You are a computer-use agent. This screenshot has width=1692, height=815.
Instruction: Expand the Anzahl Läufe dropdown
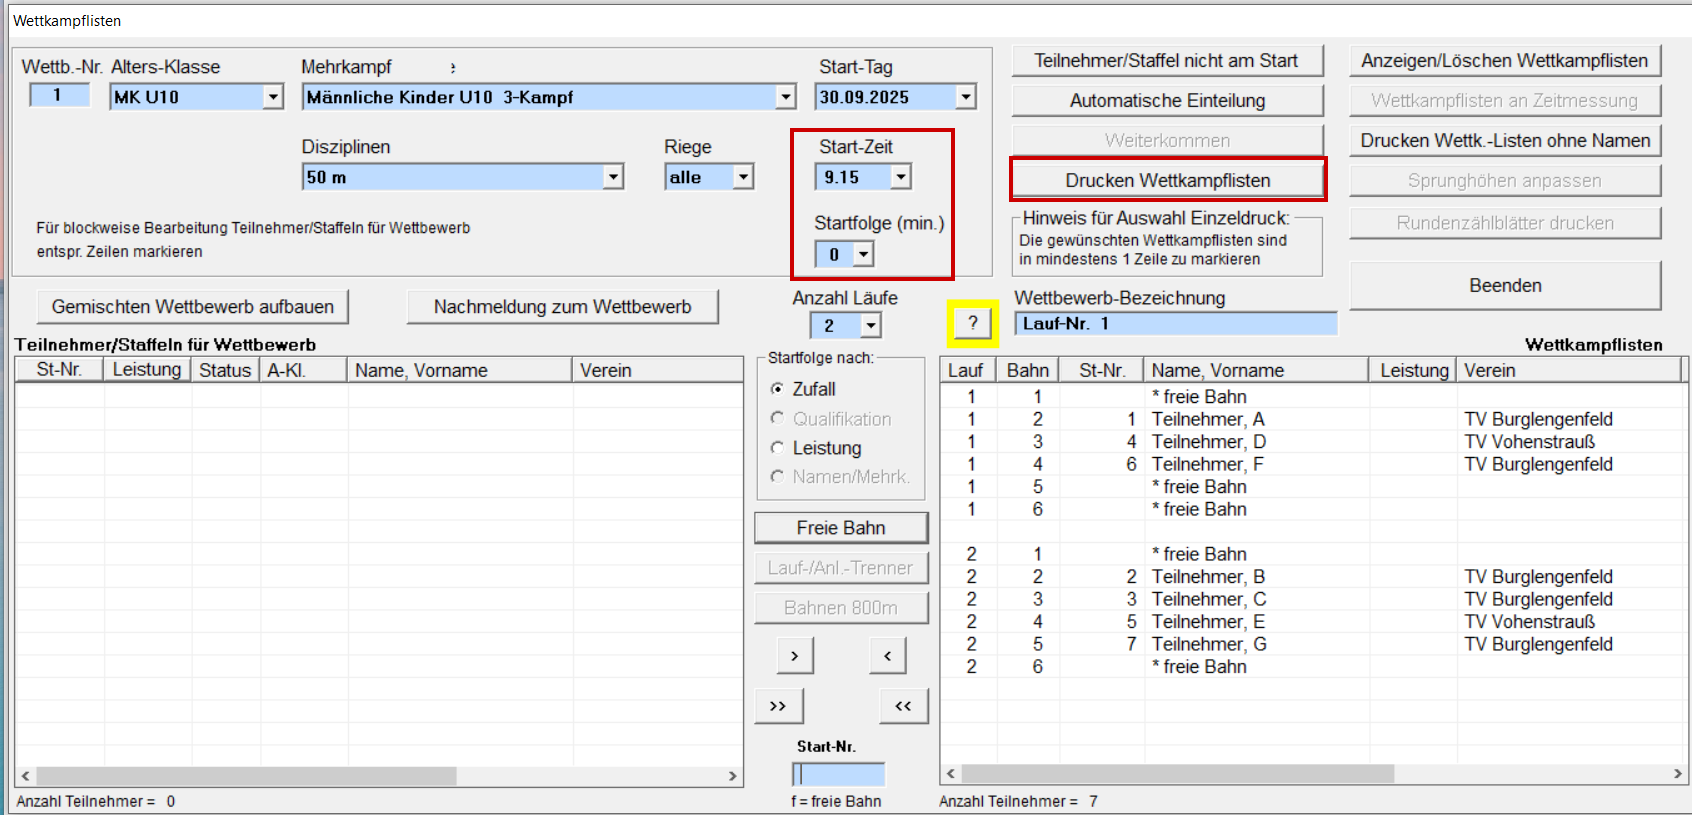(871, 326)
